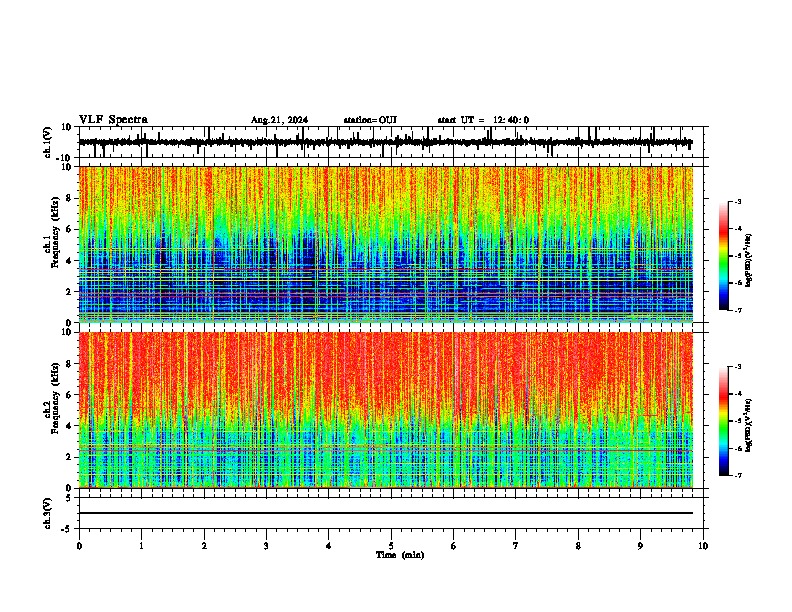The image size is (792, 612).
Task: Select the date label "Aug.21, 2024"
Action: pos(279,120)
